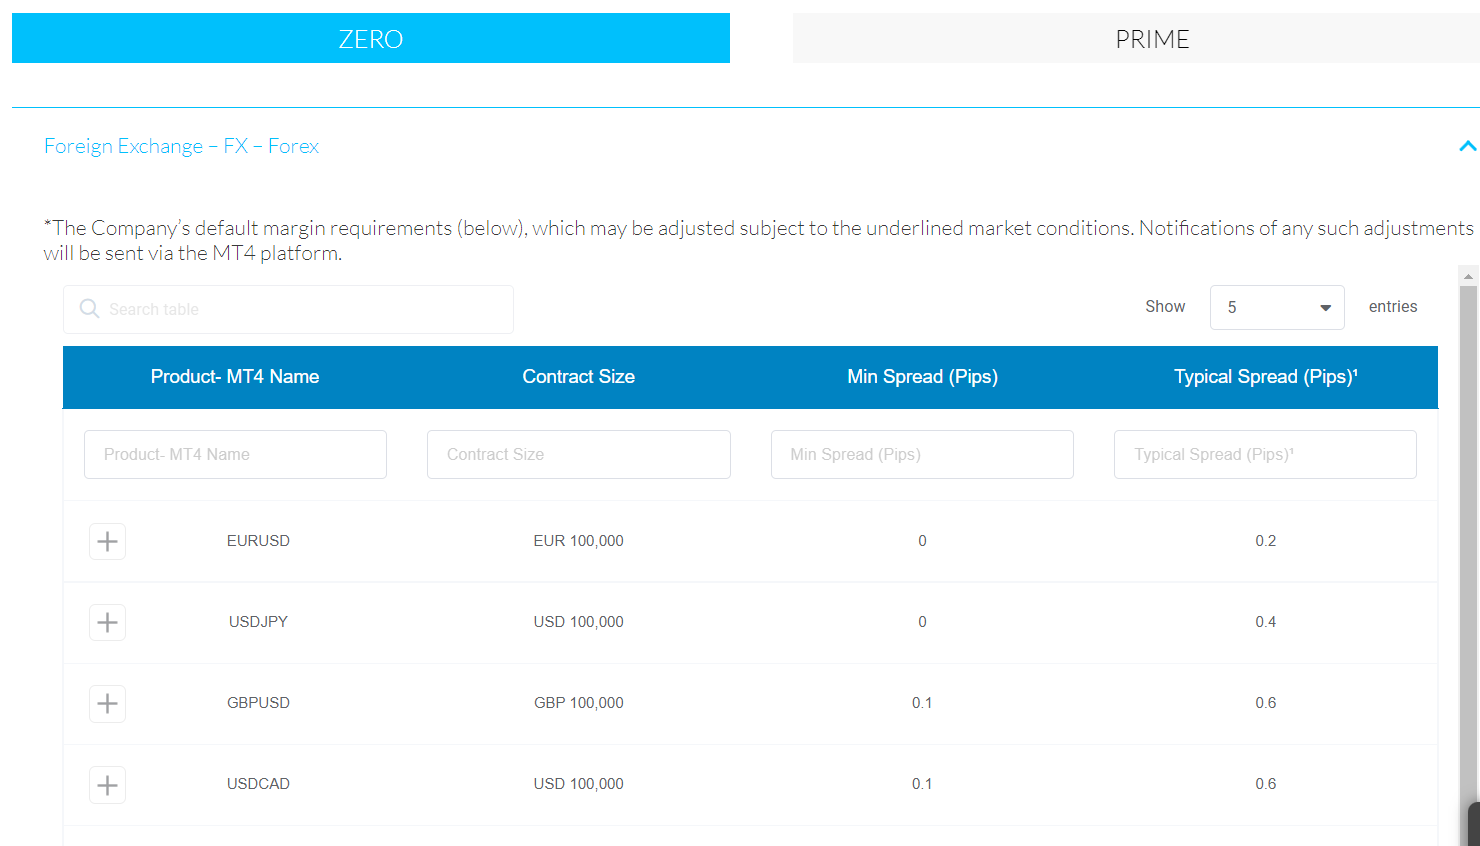Screen dimensions: 1480x846
Task: Focus the Product- MT4 Name filter field
Action: 235,454
